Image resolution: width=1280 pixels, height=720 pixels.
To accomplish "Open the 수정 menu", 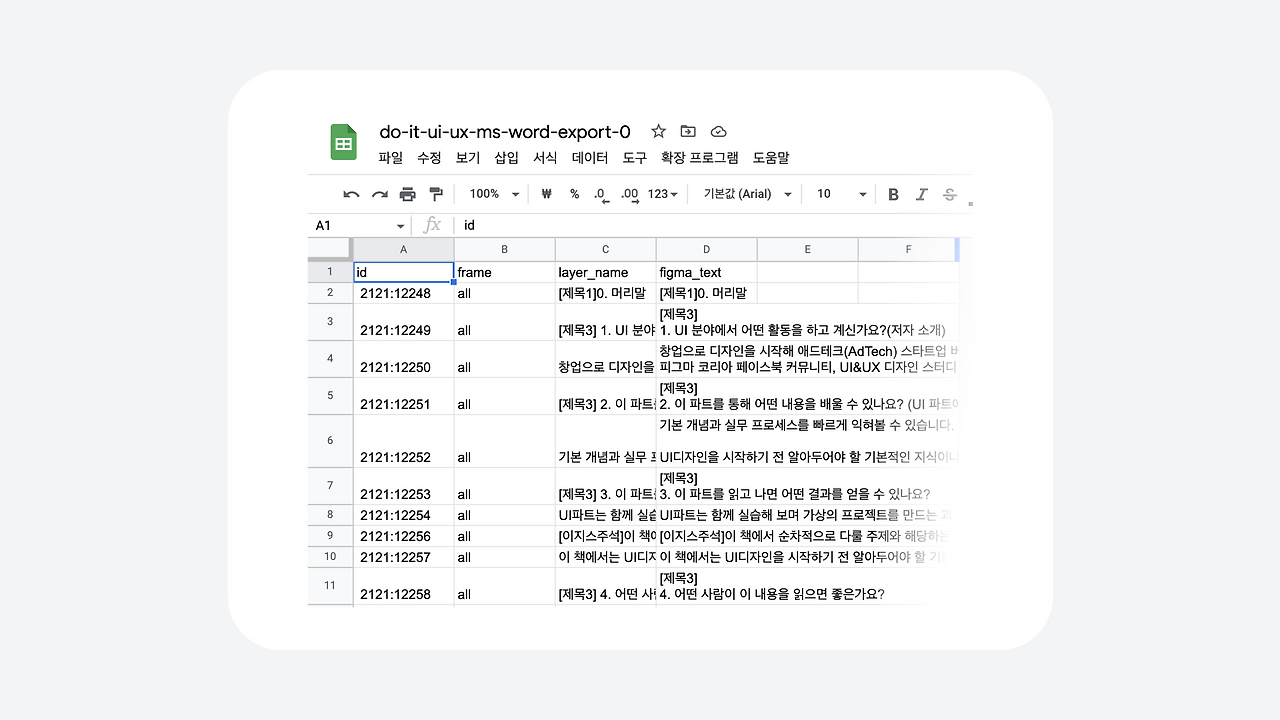I will [429, 158].
